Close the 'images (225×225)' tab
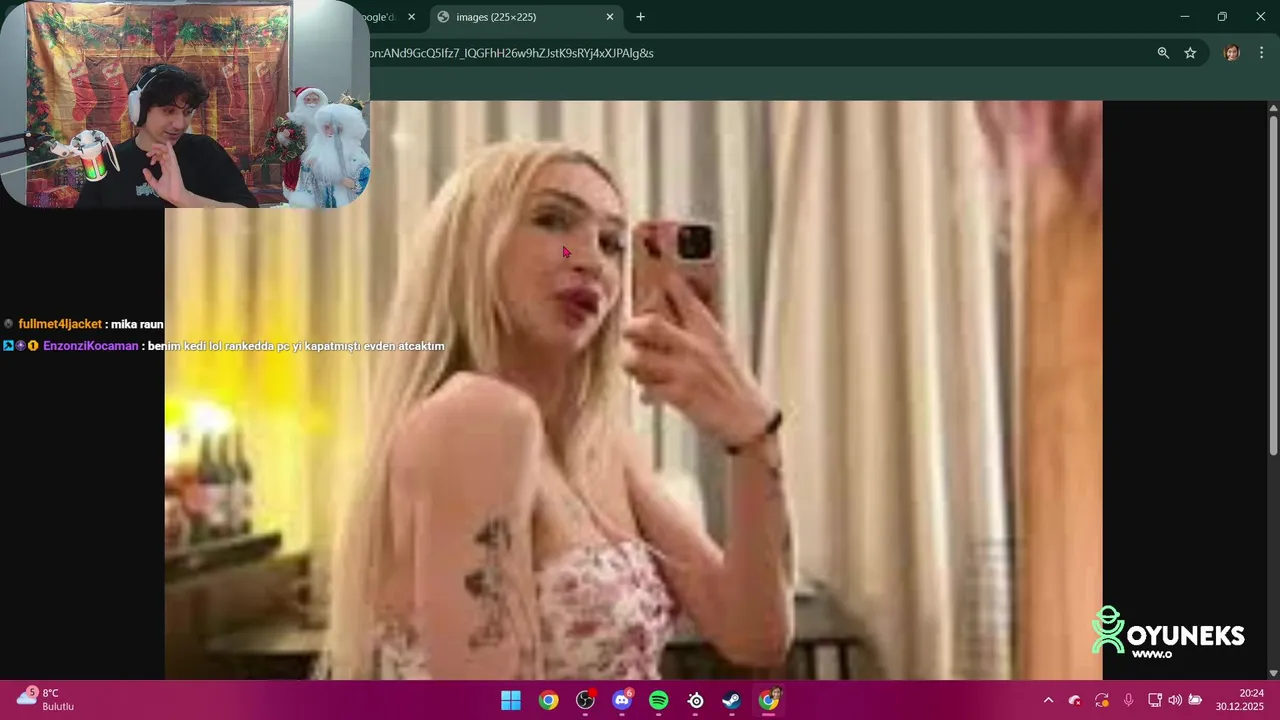1280x720 pixels. (610, 17)
